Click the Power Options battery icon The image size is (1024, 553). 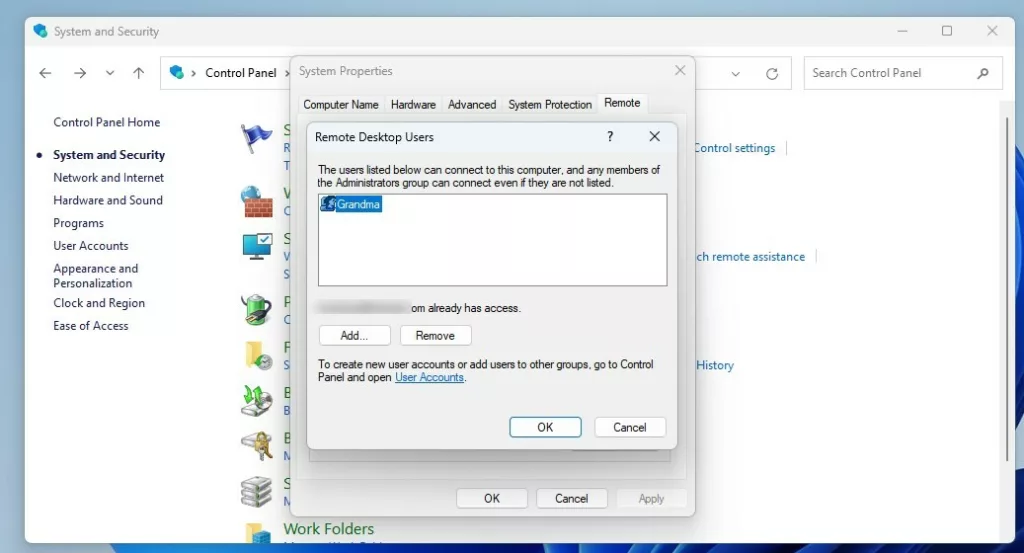coord(257,309)
